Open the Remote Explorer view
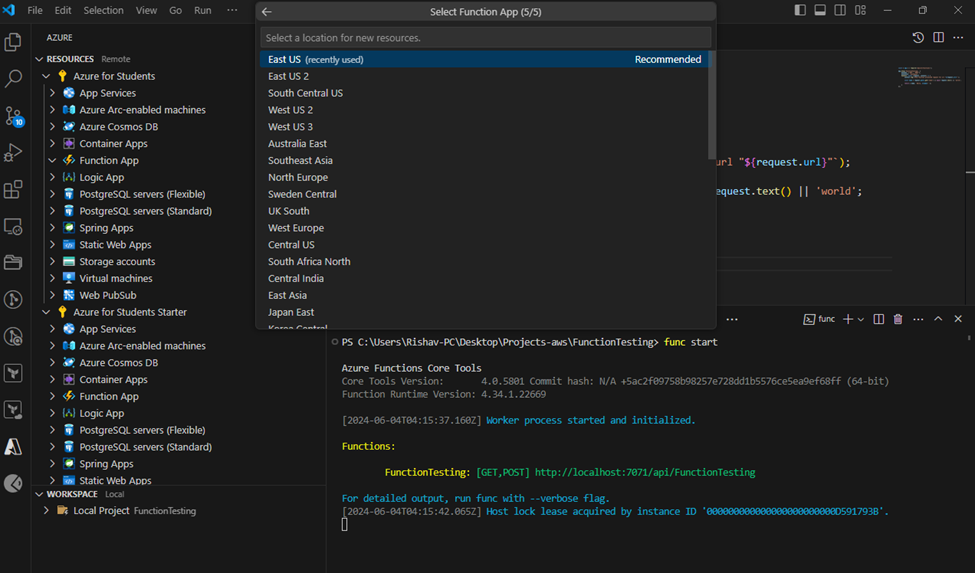 click(x=13, y=226)
